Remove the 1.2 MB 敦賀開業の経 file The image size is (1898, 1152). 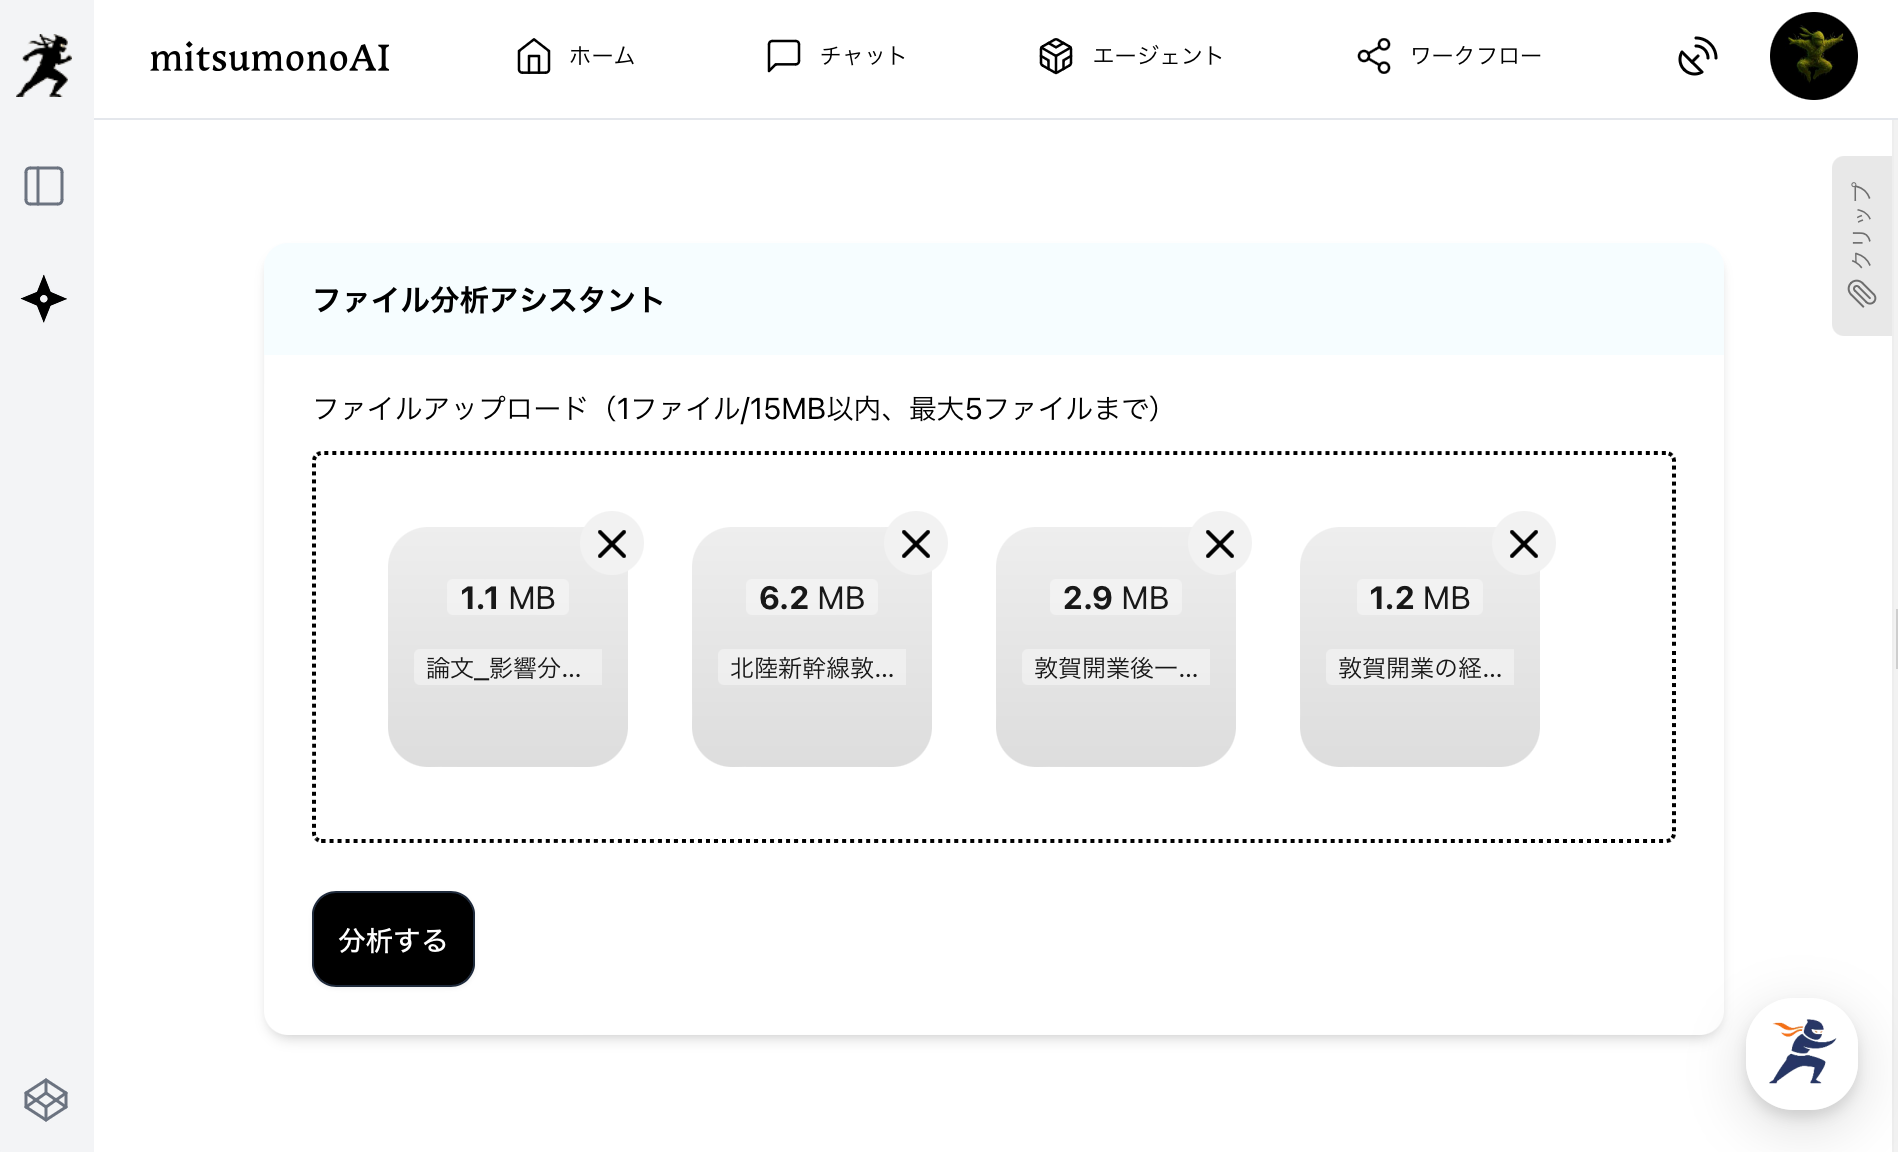tap(1524, 544)
